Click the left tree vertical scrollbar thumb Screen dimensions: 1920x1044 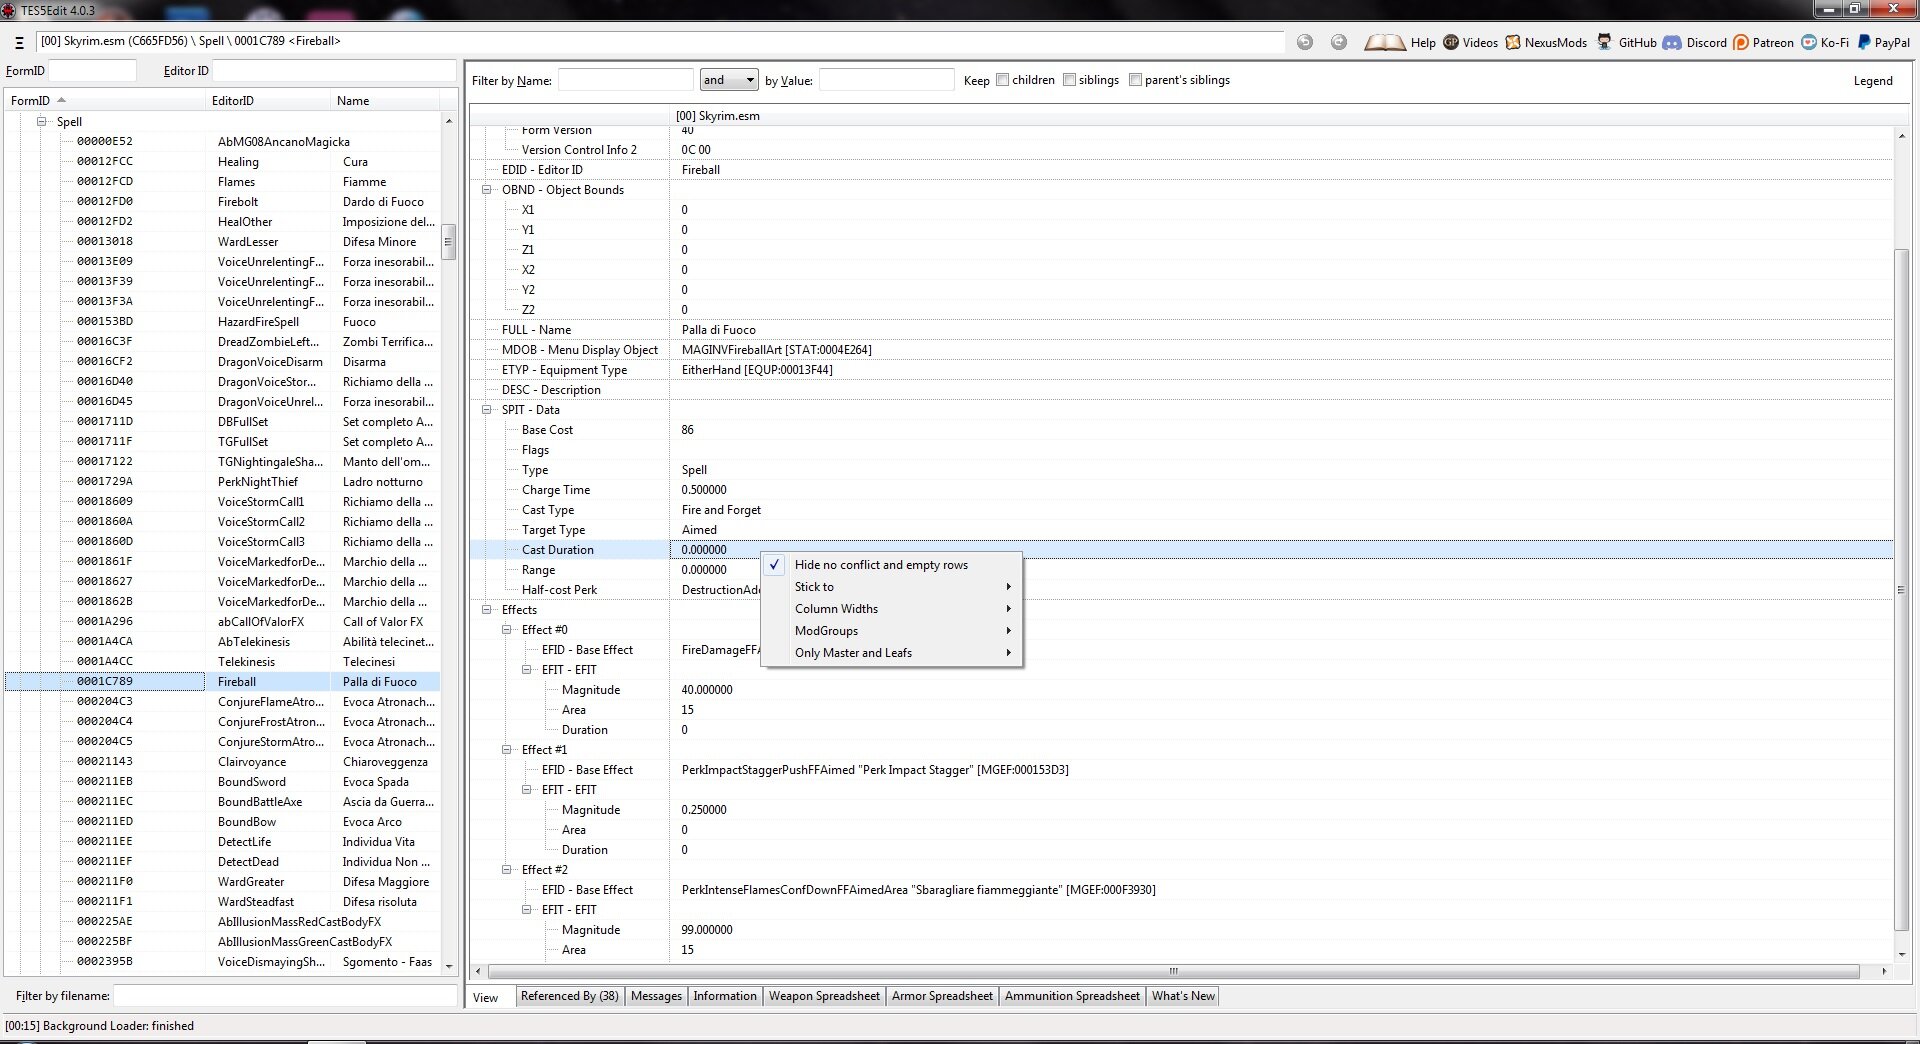point(448,242)
